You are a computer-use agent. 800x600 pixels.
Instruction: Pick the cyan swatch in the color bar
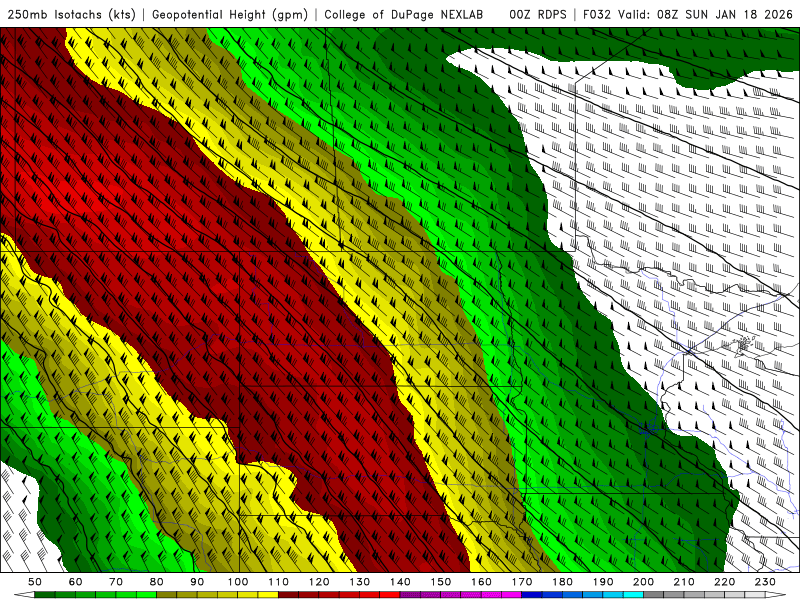click(x=633, y=594)
